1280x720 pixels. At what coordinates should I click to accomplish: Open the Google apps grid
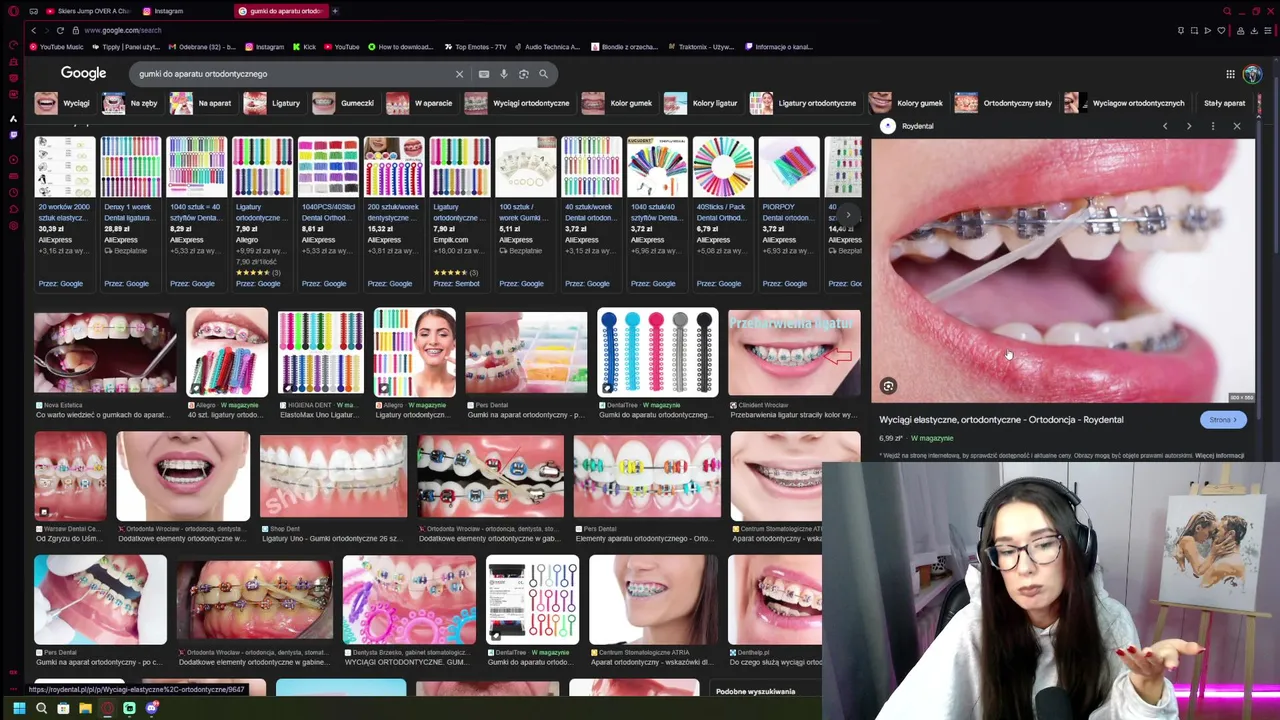(x=1230, y=74)
